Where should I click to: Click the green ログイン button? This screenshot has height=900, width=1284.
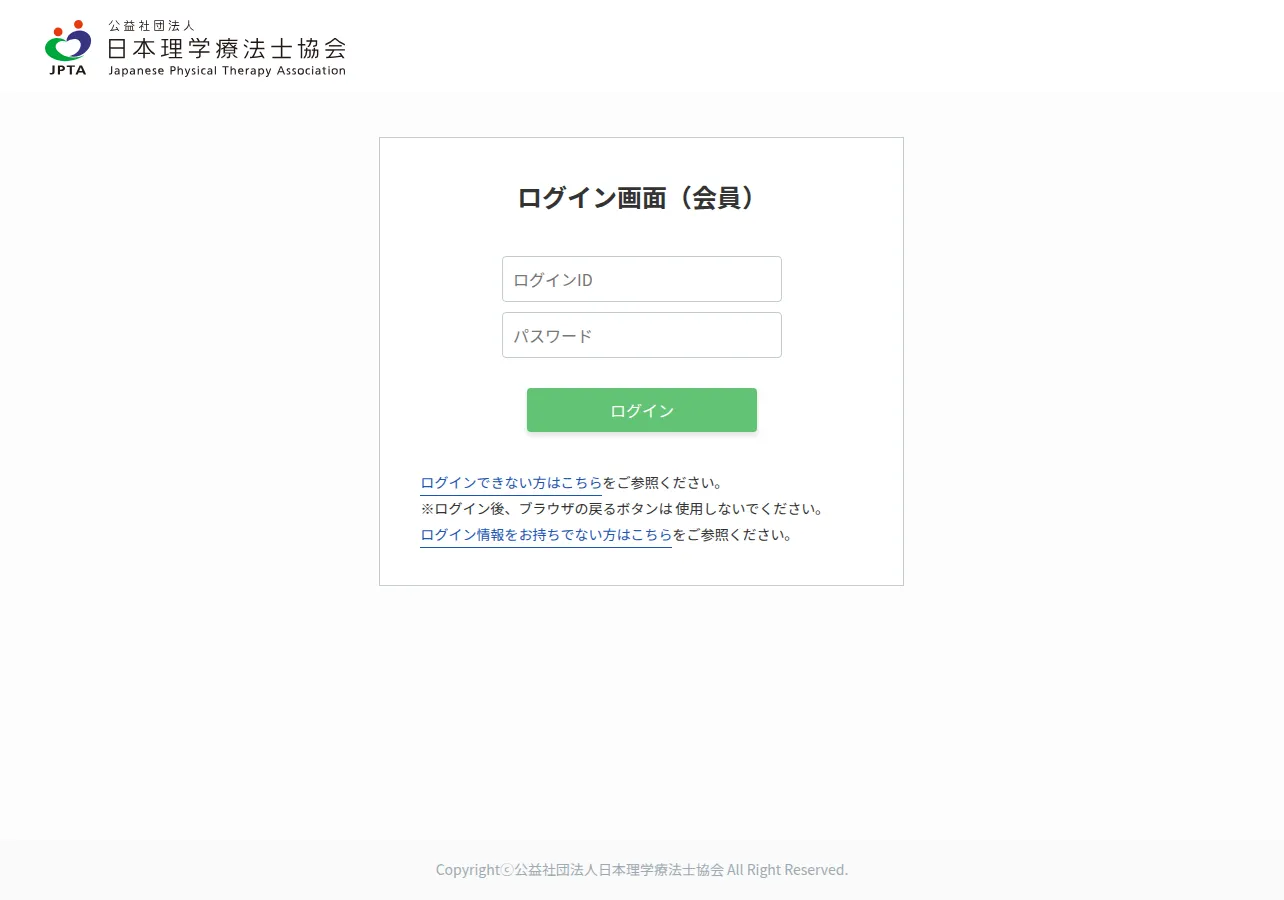(642, 410)
